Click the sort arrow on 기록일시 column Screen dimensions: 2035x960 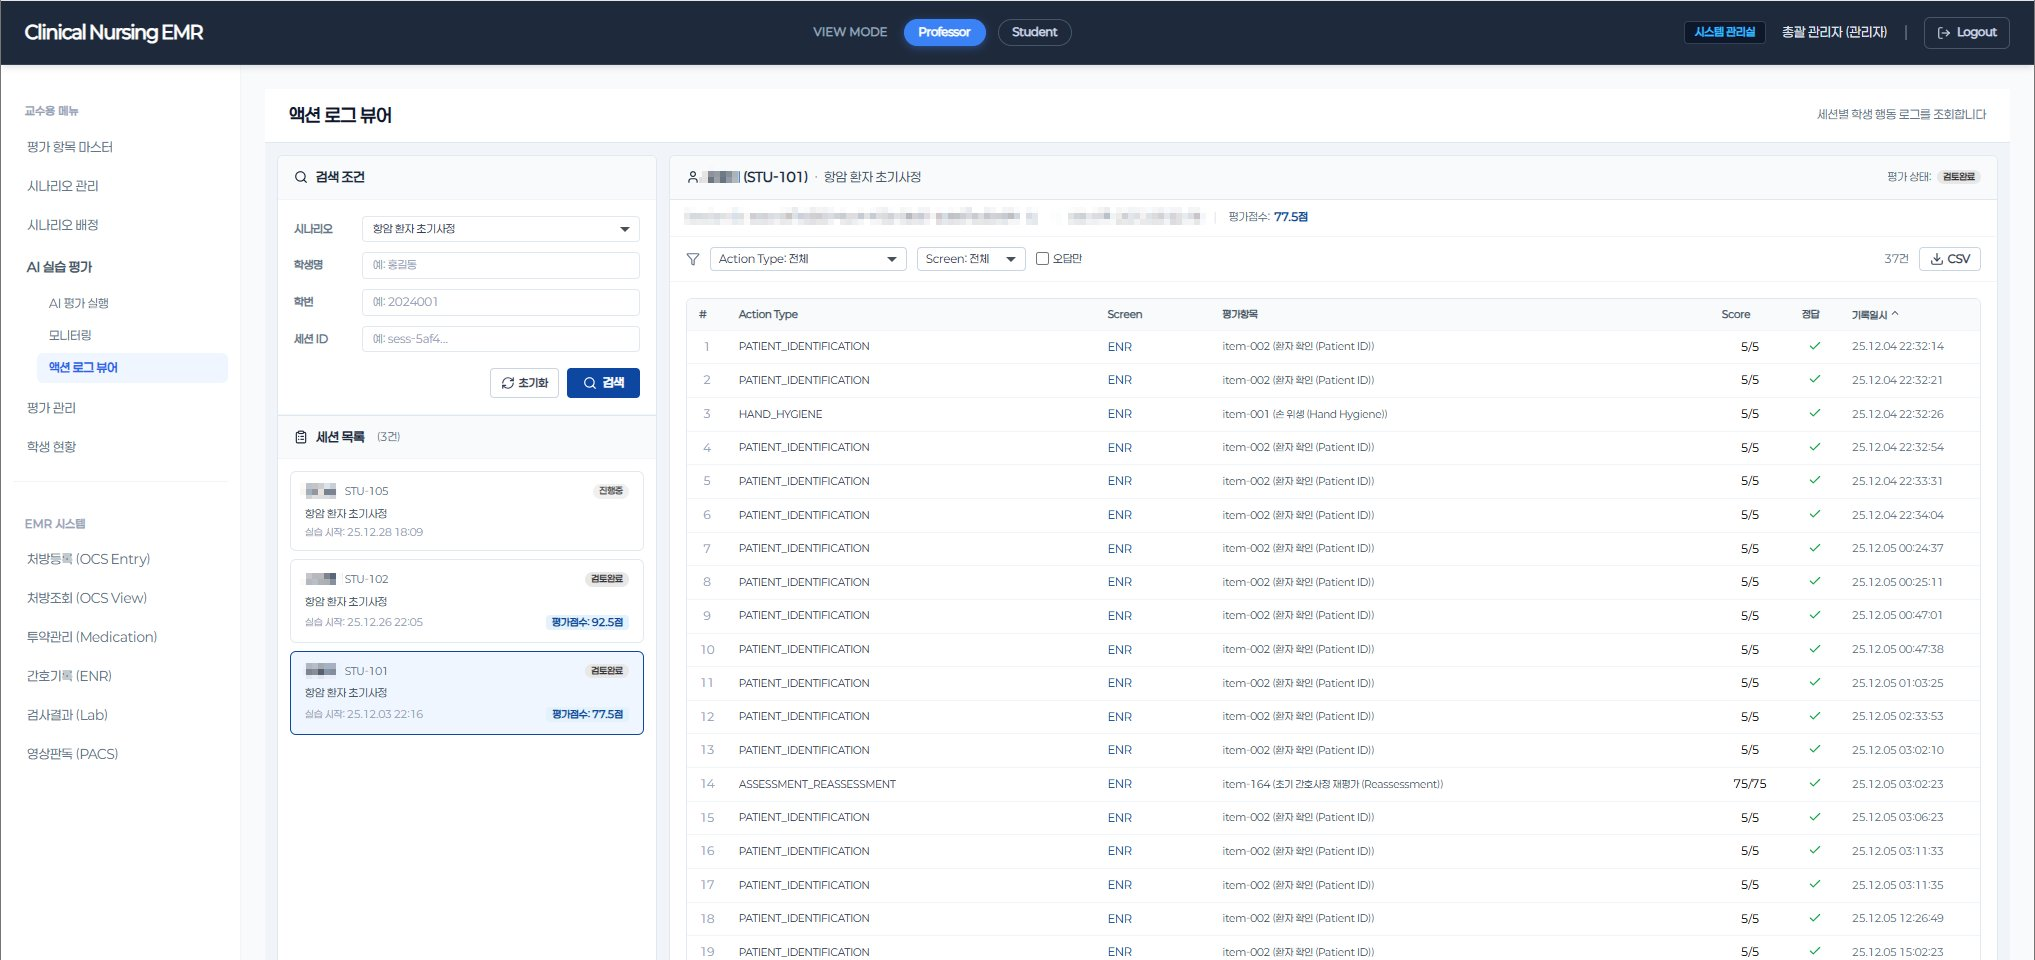click(x=1895, y=314)
